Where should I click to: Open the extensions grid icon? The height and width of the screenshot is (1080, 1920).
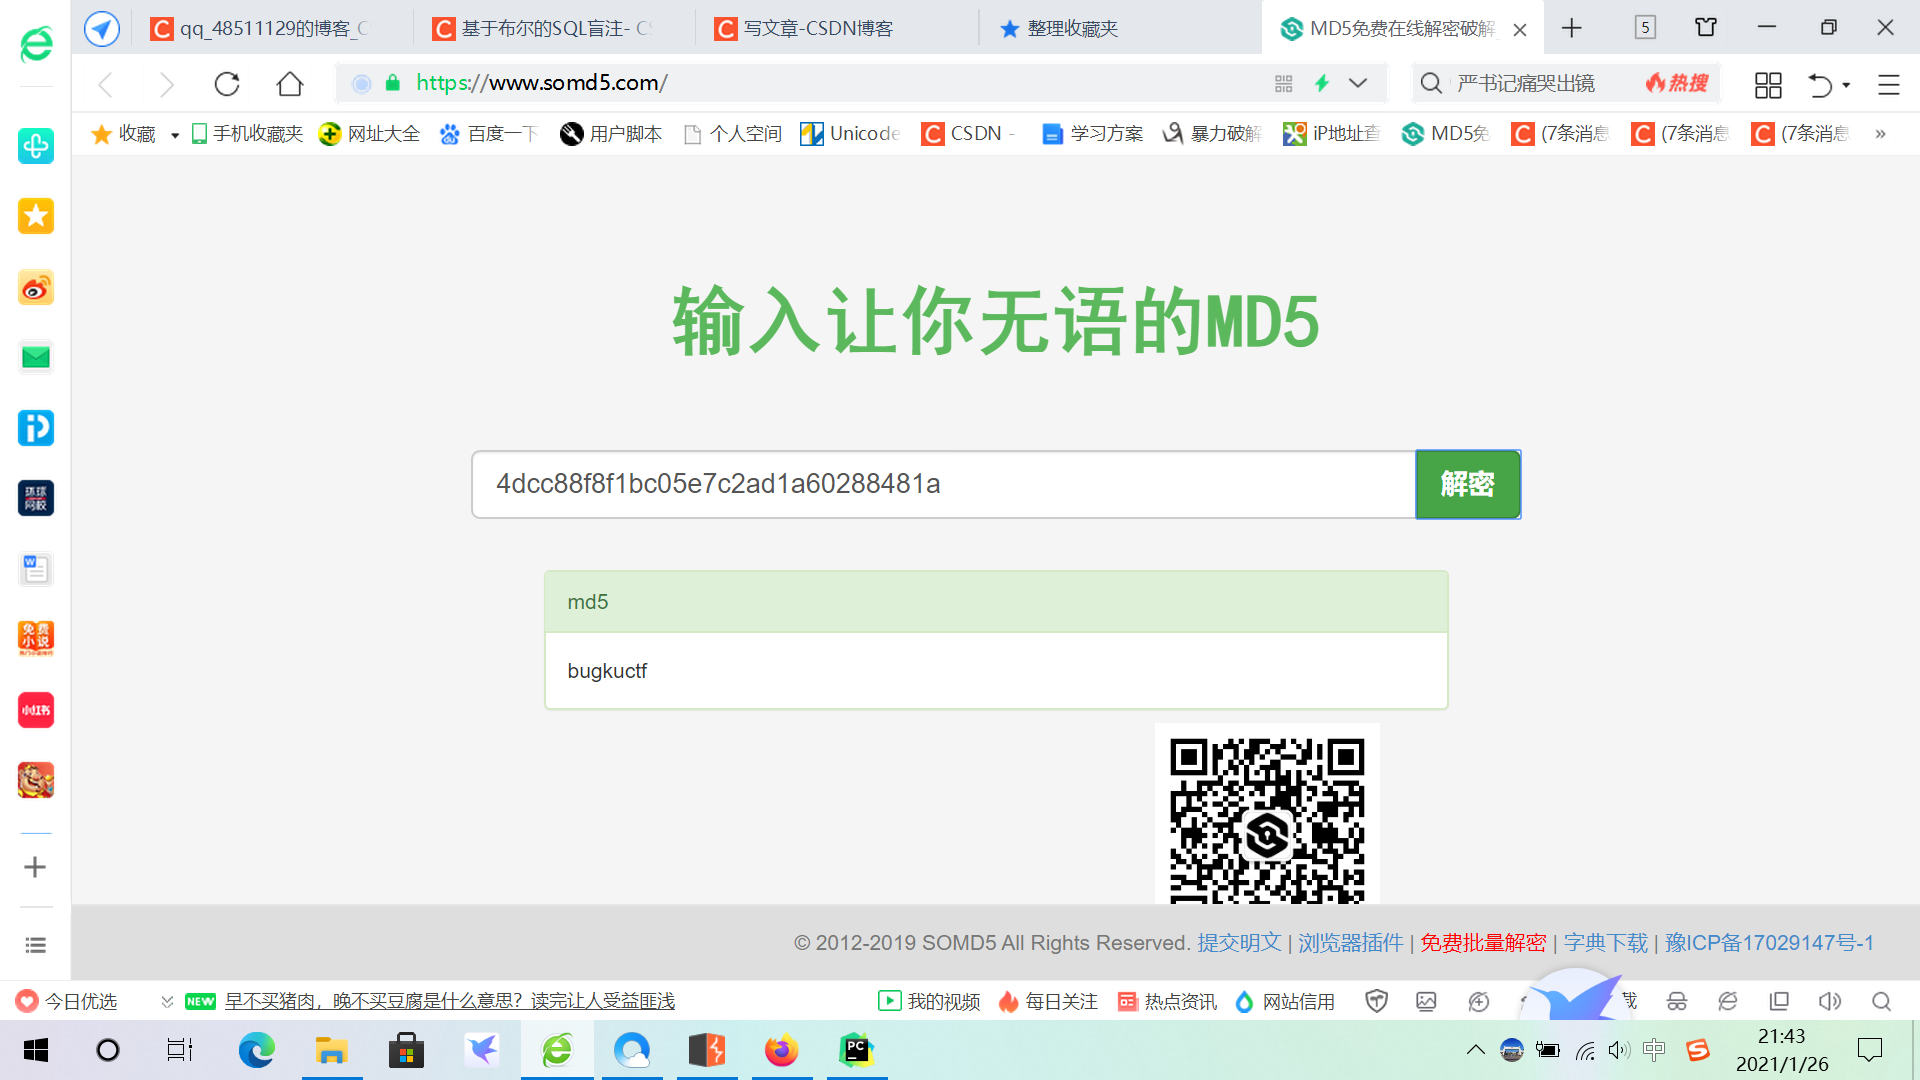(1768, 85)
